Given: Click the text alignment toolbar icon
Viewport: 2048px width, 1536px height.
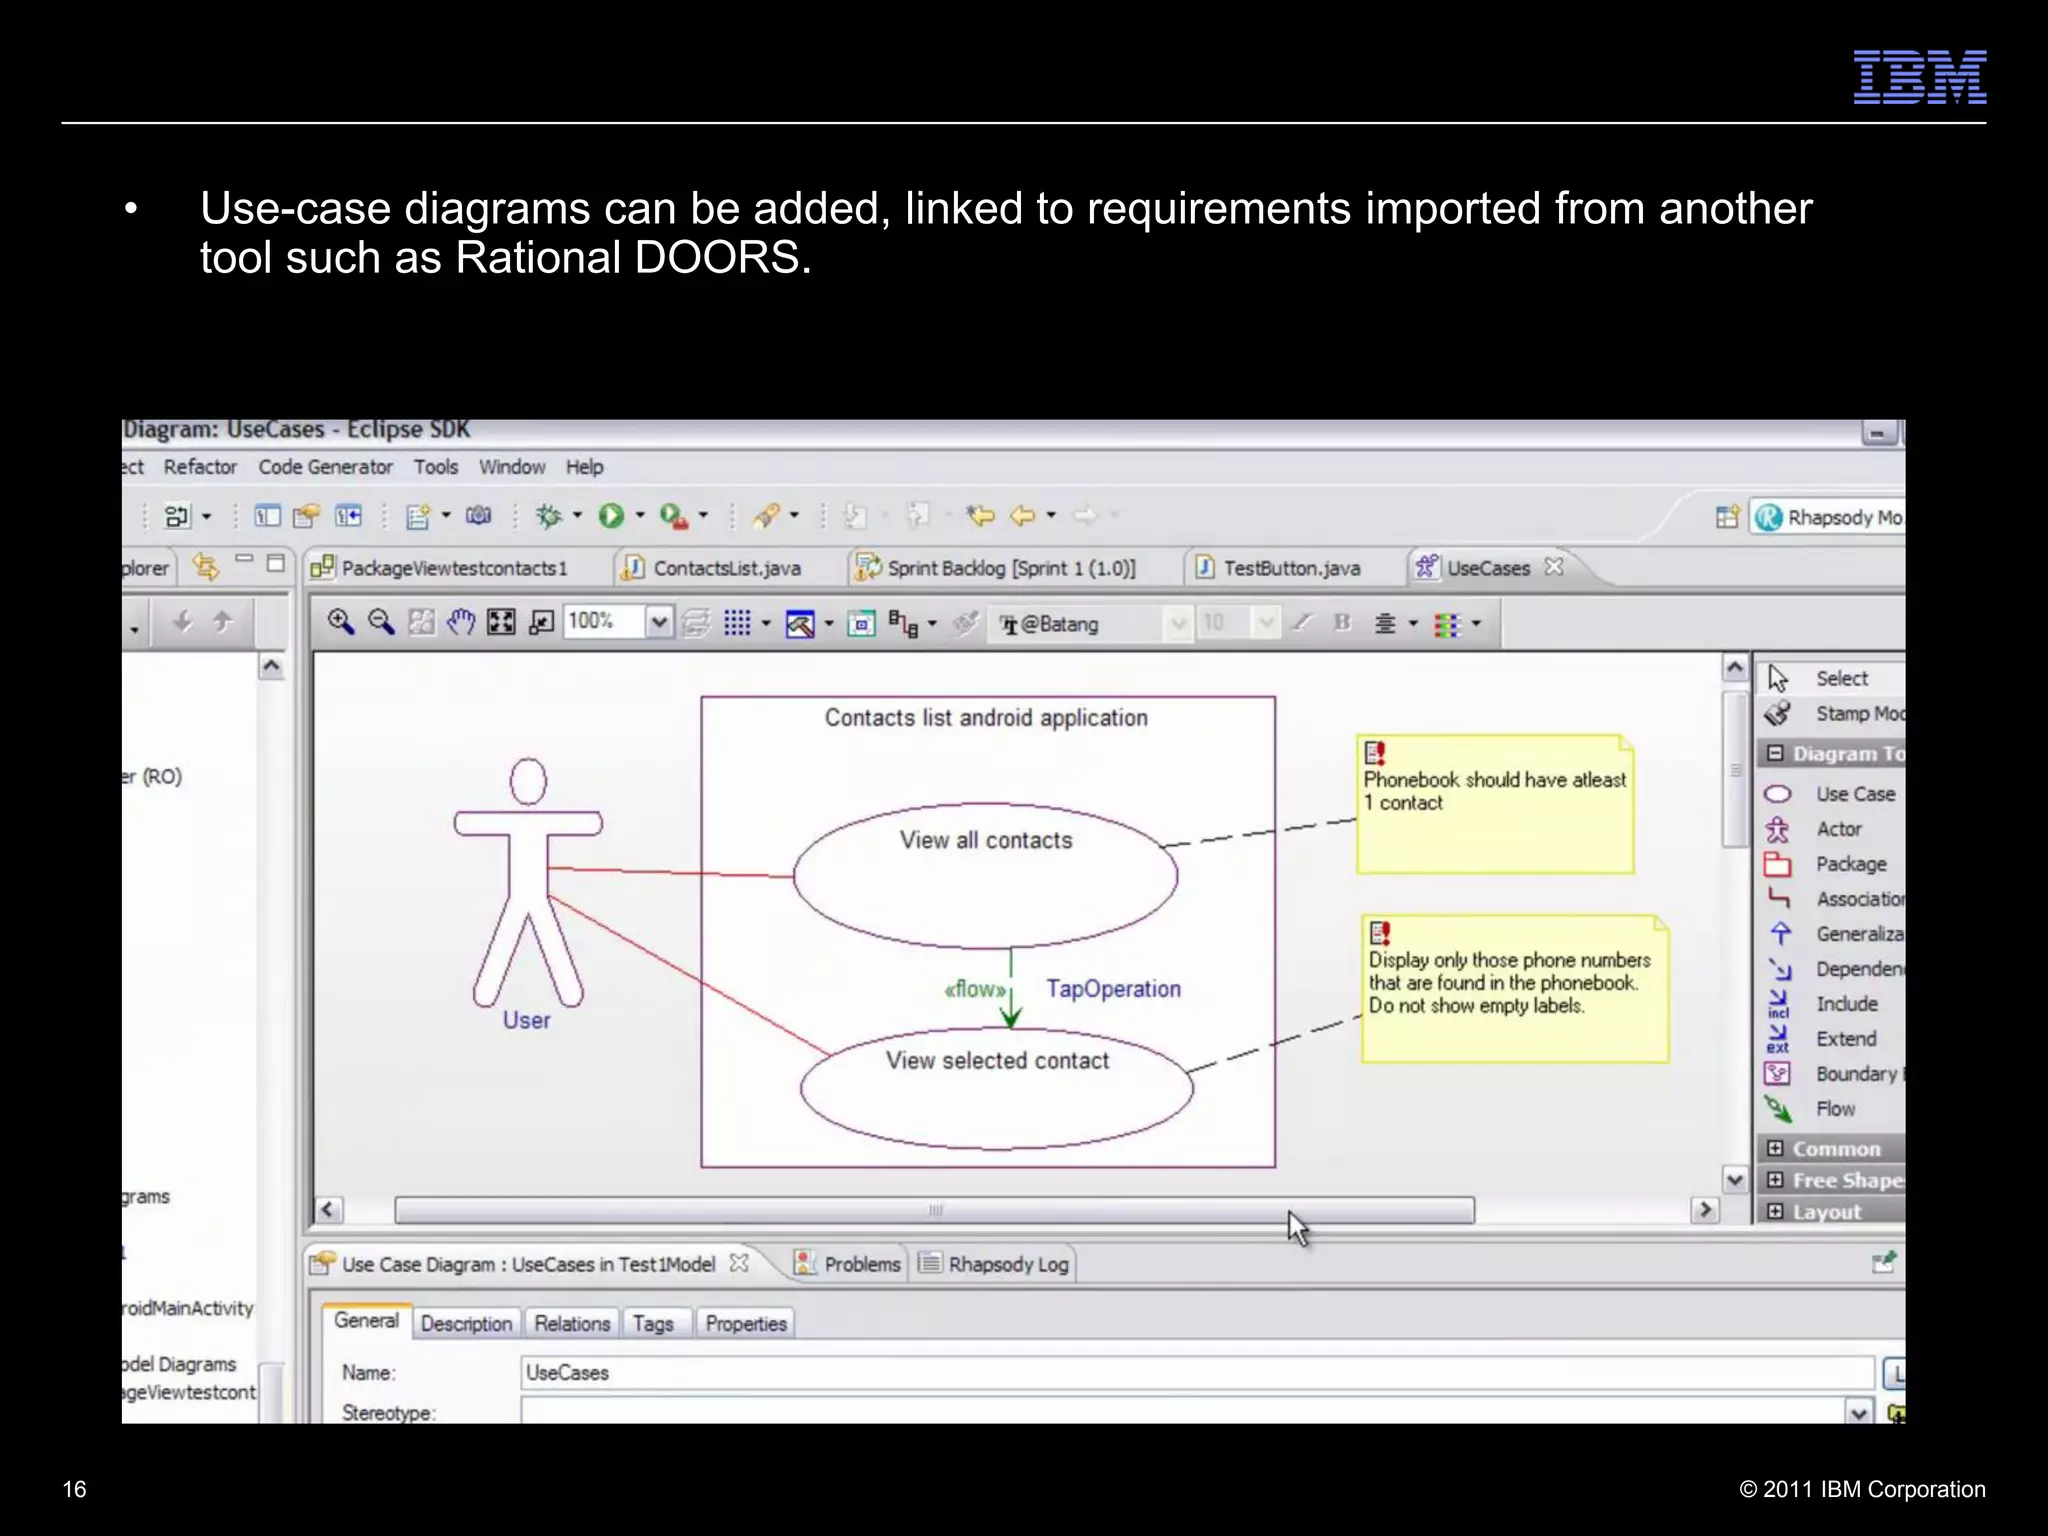Looking at the screenshot, I should 1385,624.
